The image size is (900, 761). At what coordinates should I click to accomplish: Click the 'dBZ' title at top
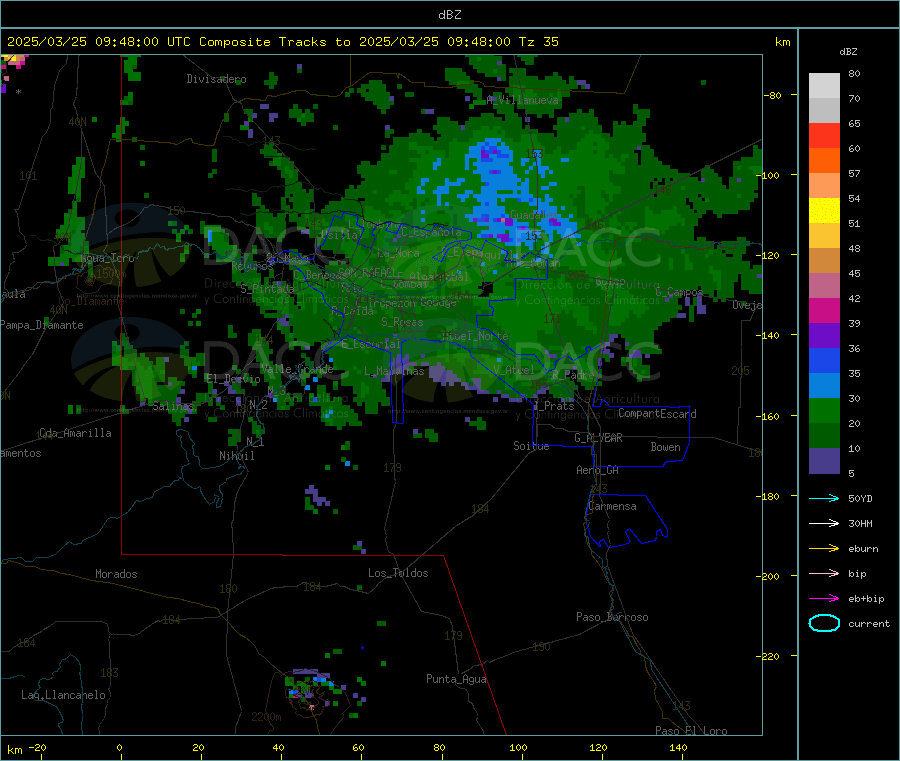point(449,15)
